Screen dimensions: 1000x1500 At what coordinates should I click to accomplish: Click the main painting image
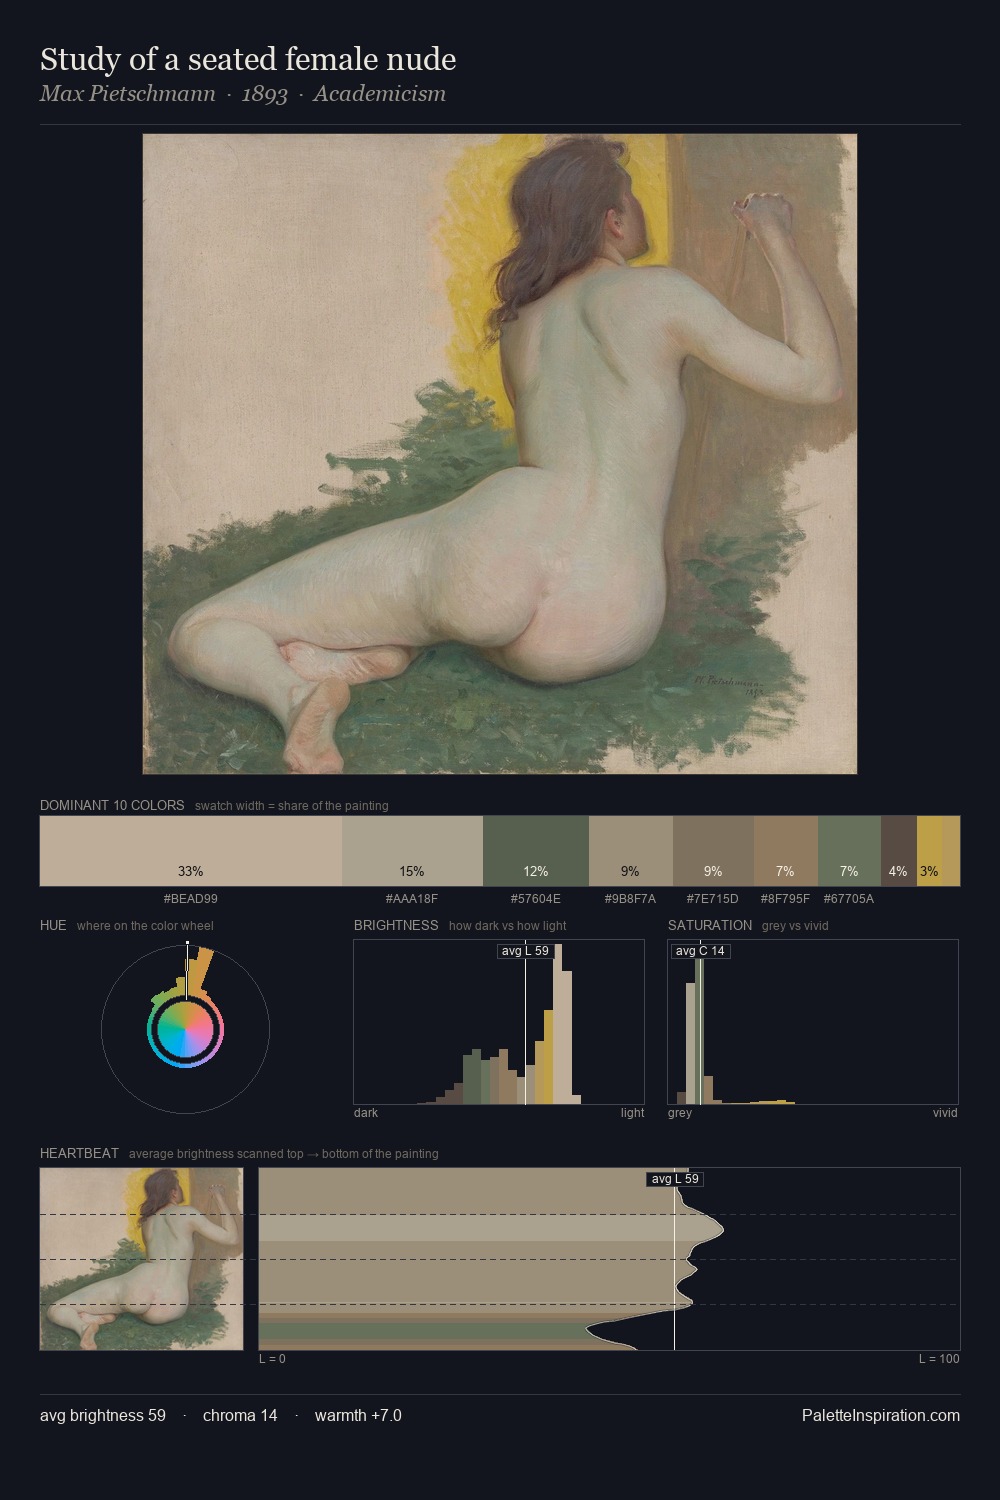coord(500,454)
